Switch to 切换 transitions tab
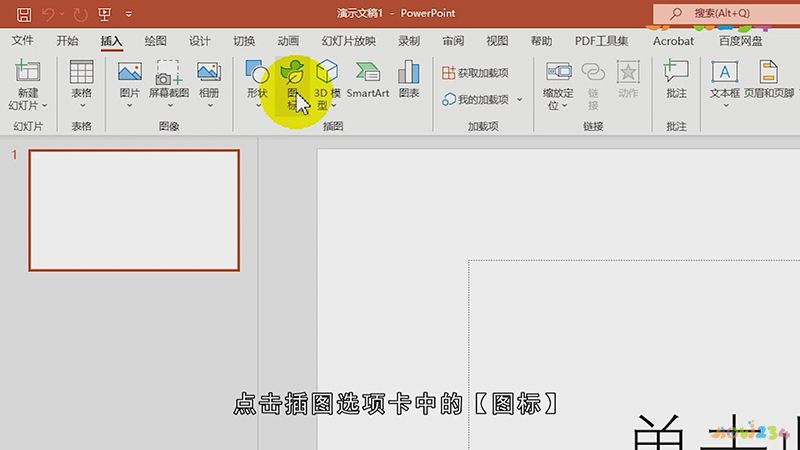The image size is (800, 450). click(244, 41)
